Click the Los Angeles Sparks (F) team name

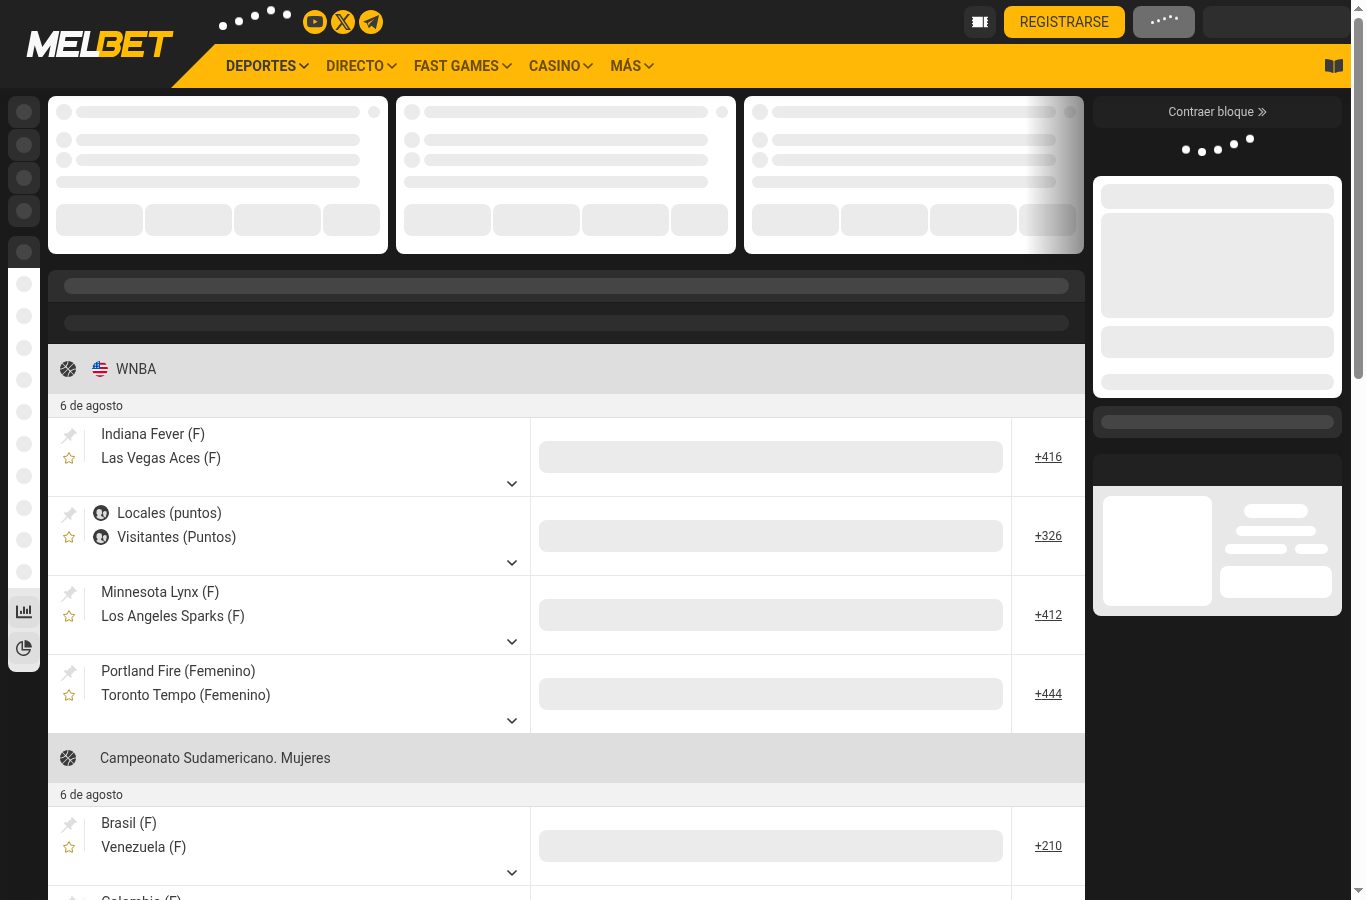pos(173,616)
